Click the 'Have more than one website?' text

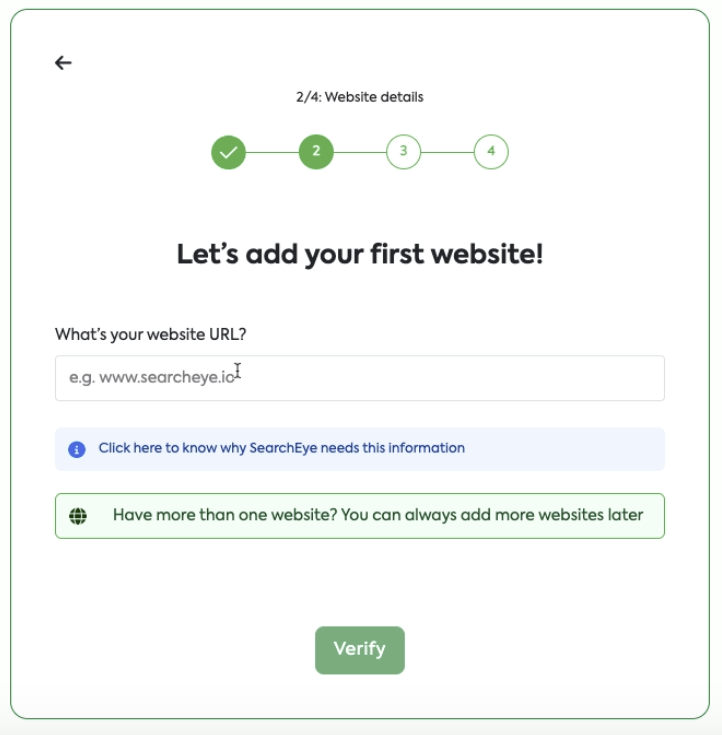coord(224,515)
